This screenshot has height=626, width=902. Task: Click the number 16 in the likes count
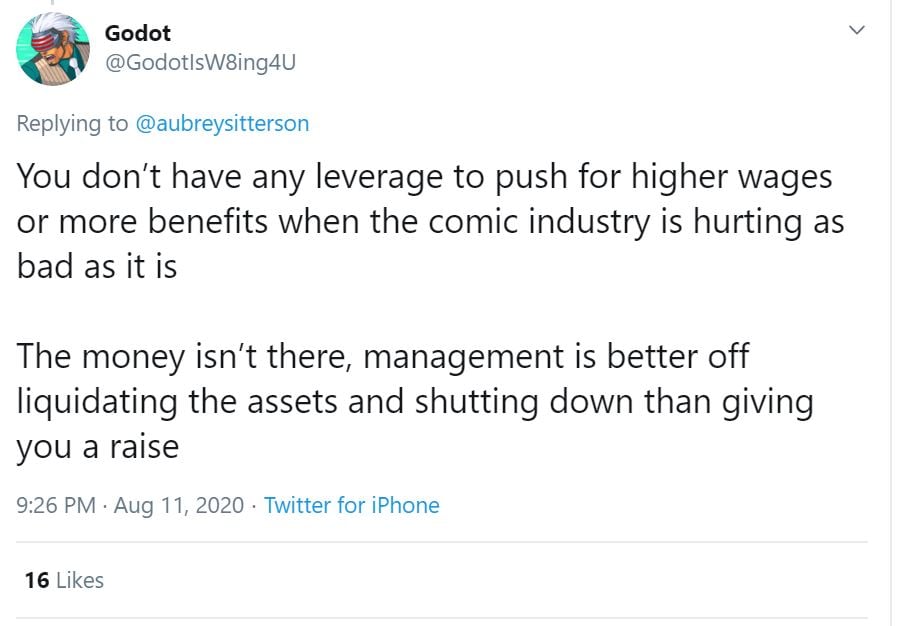point(37,580)
